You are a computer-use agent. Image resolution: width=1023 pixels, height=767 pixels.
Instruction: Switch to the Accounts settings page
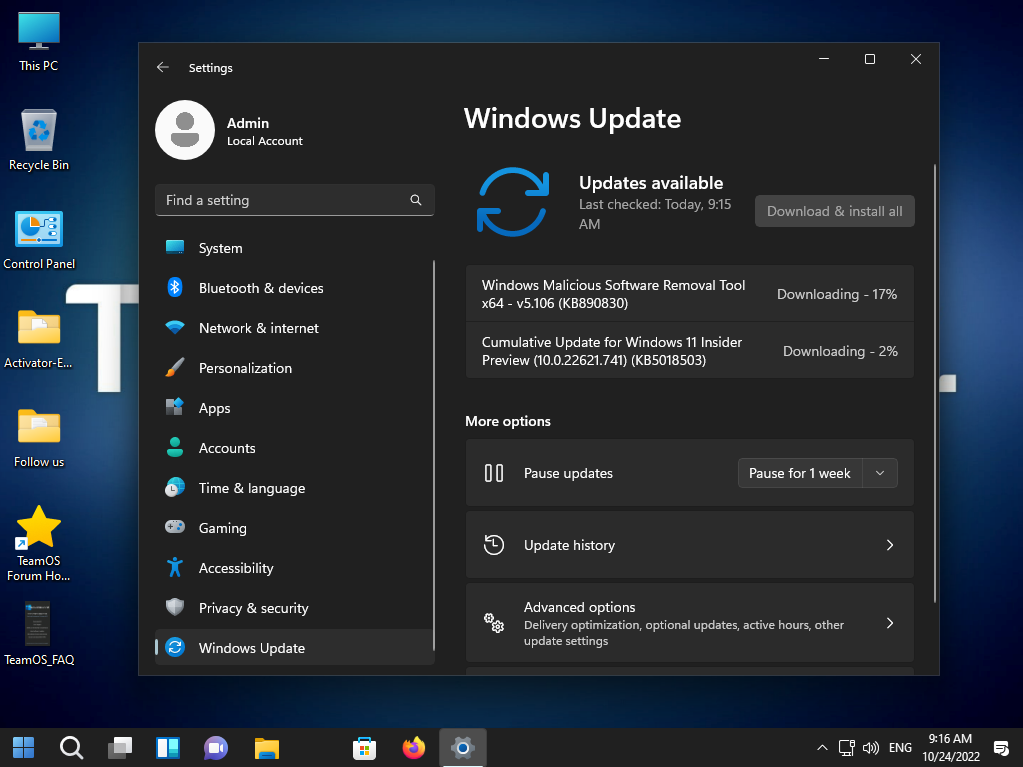[x=227, y=448]
